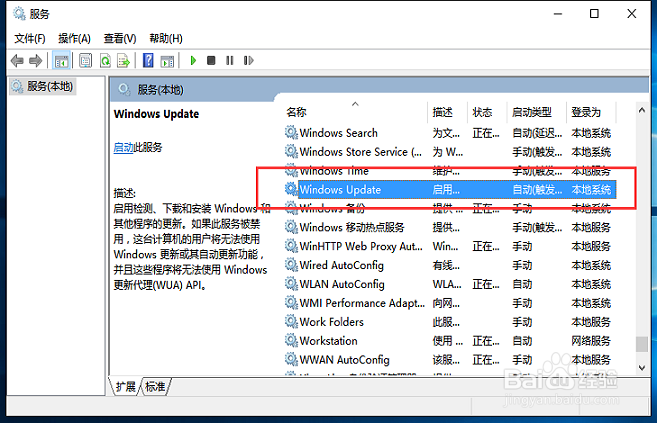Click the gear icon beside WMI Performance Adapter
Screen dimensions: 657x423
(x=291, y=302)
